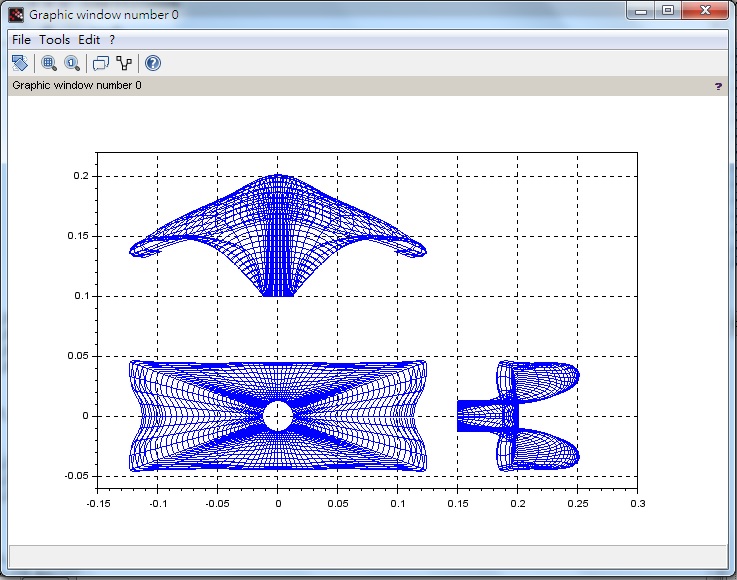Click the x-axis label 0.25

pyautogui.click(x=578, y=504)
